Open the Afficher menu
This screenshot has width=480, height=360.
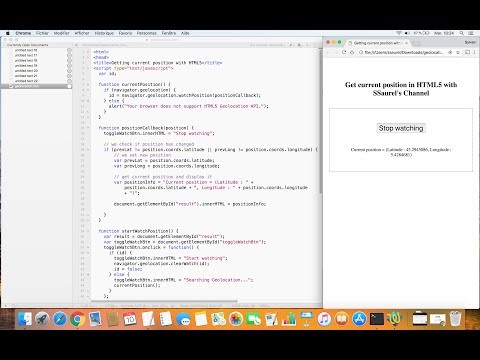coord(82,33)
